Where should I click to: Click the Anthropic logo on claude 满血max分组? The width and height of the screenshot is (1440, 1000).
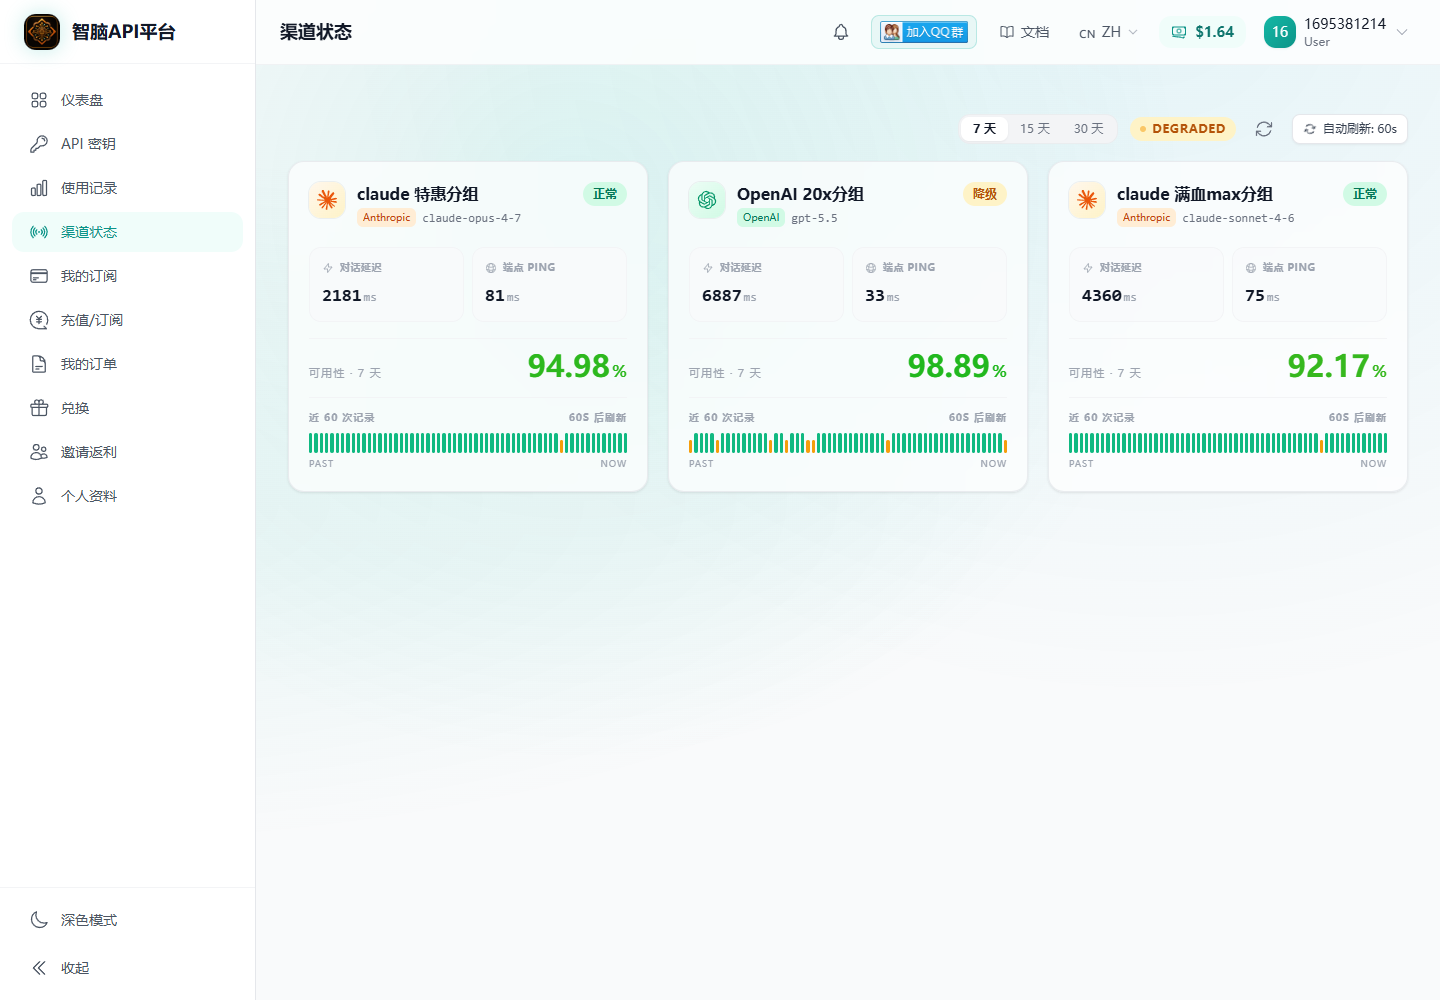(1087, 200)
